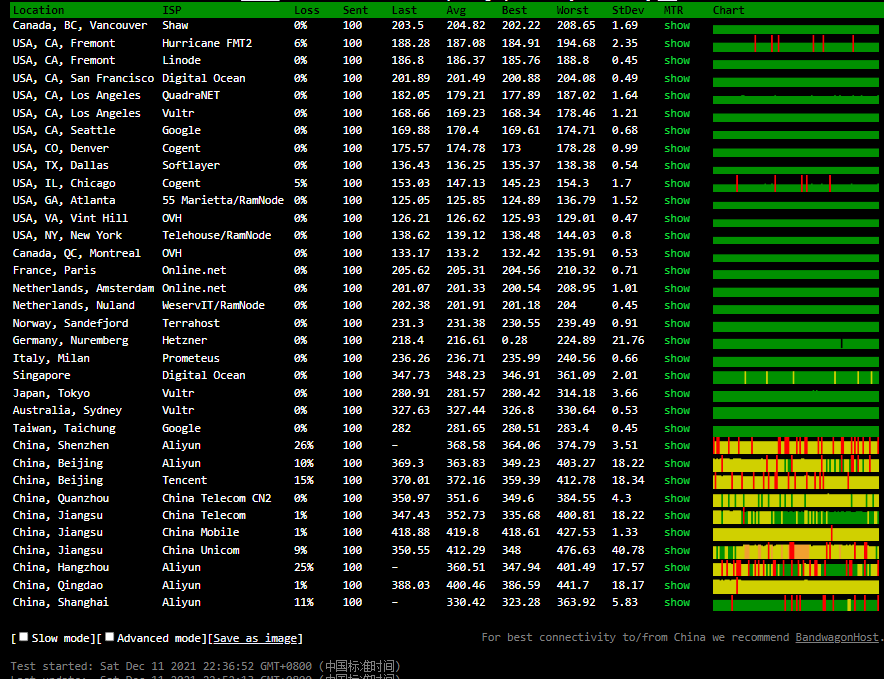Show MTR for Australia, Sydney Vultr

[x=677, y=410]
